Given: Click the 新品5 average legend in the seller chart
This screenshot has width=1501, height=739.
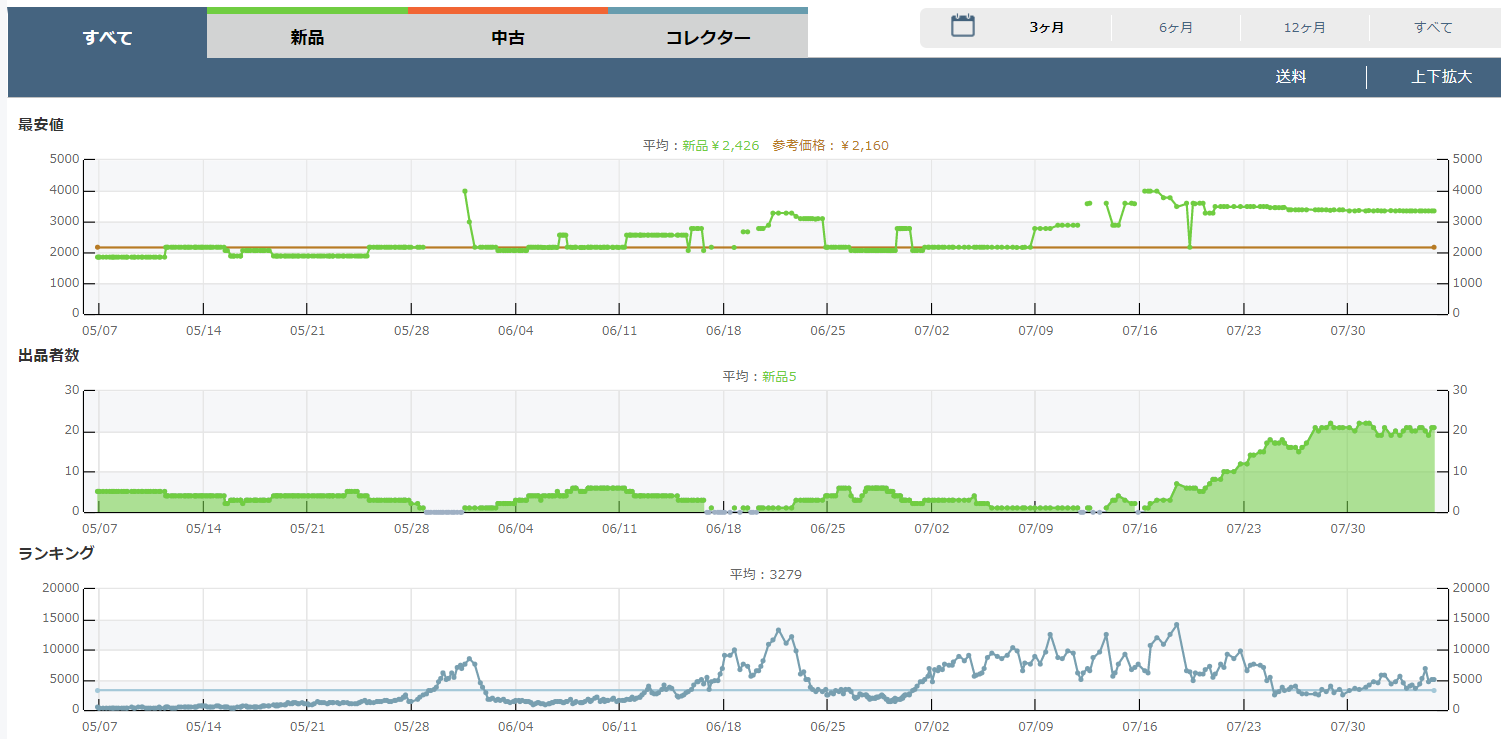Looking at the screenshot, I should point(779,377).
